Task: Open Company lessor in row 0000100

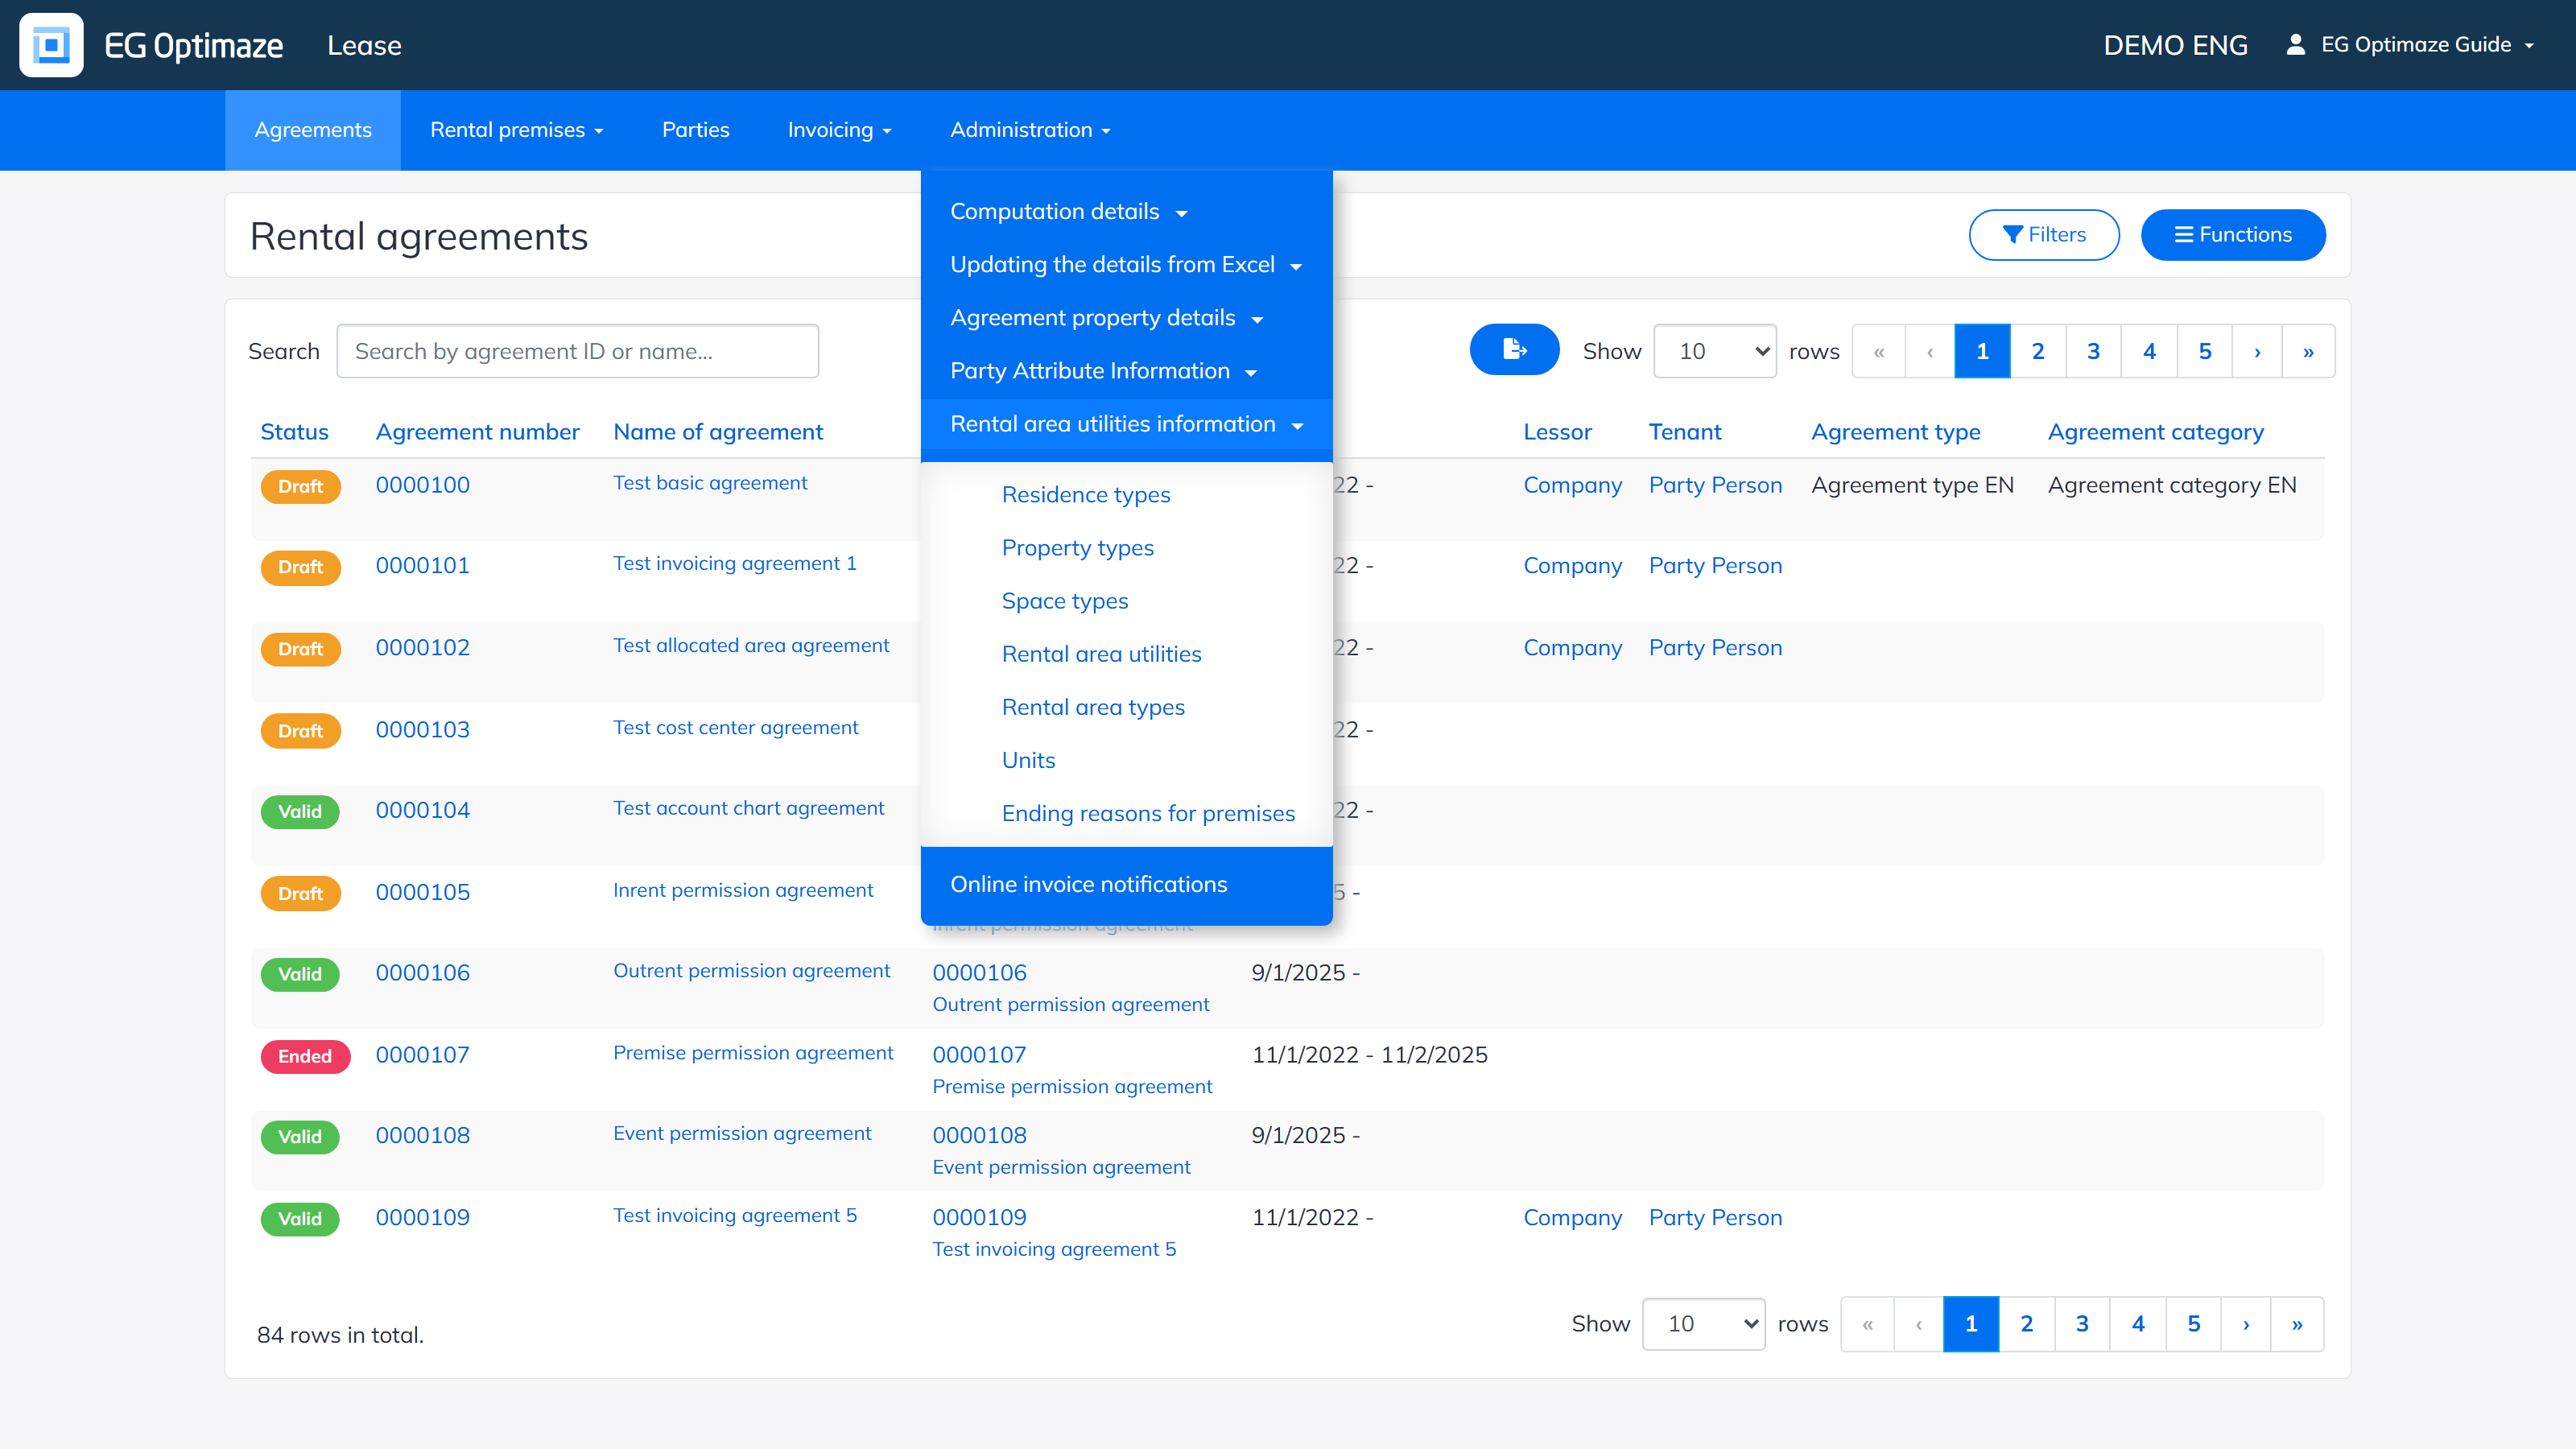Action: (1572, 485)
